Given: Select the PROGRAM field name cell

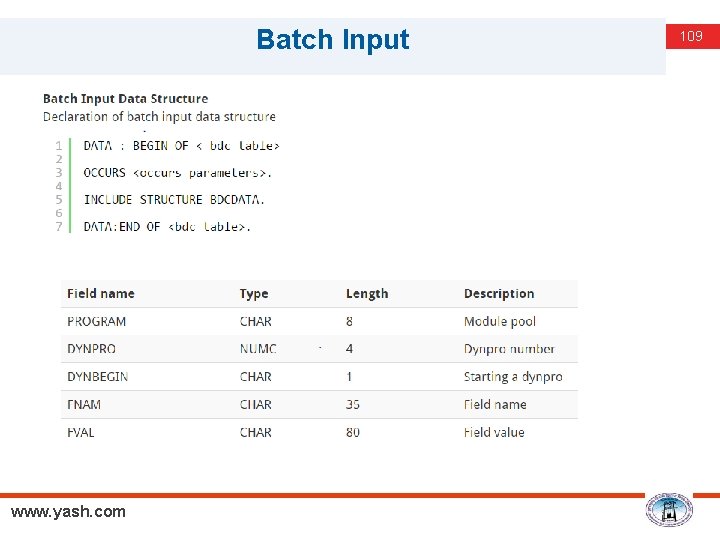Looking at the screenshot, I should tap(96, 321).
